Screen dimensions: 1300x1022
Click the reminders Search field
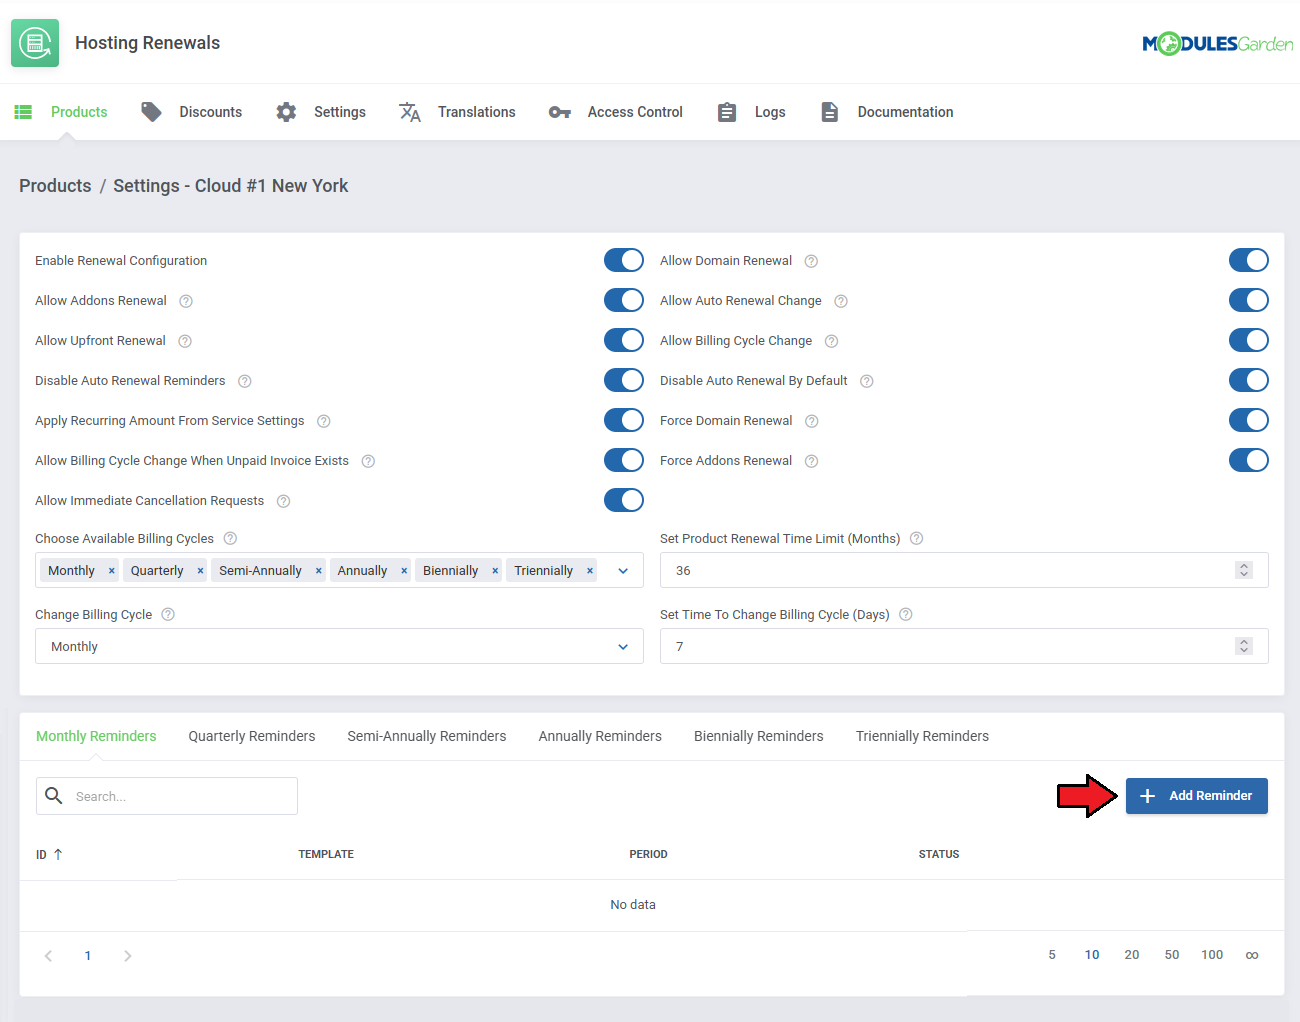tap(167, 796)
